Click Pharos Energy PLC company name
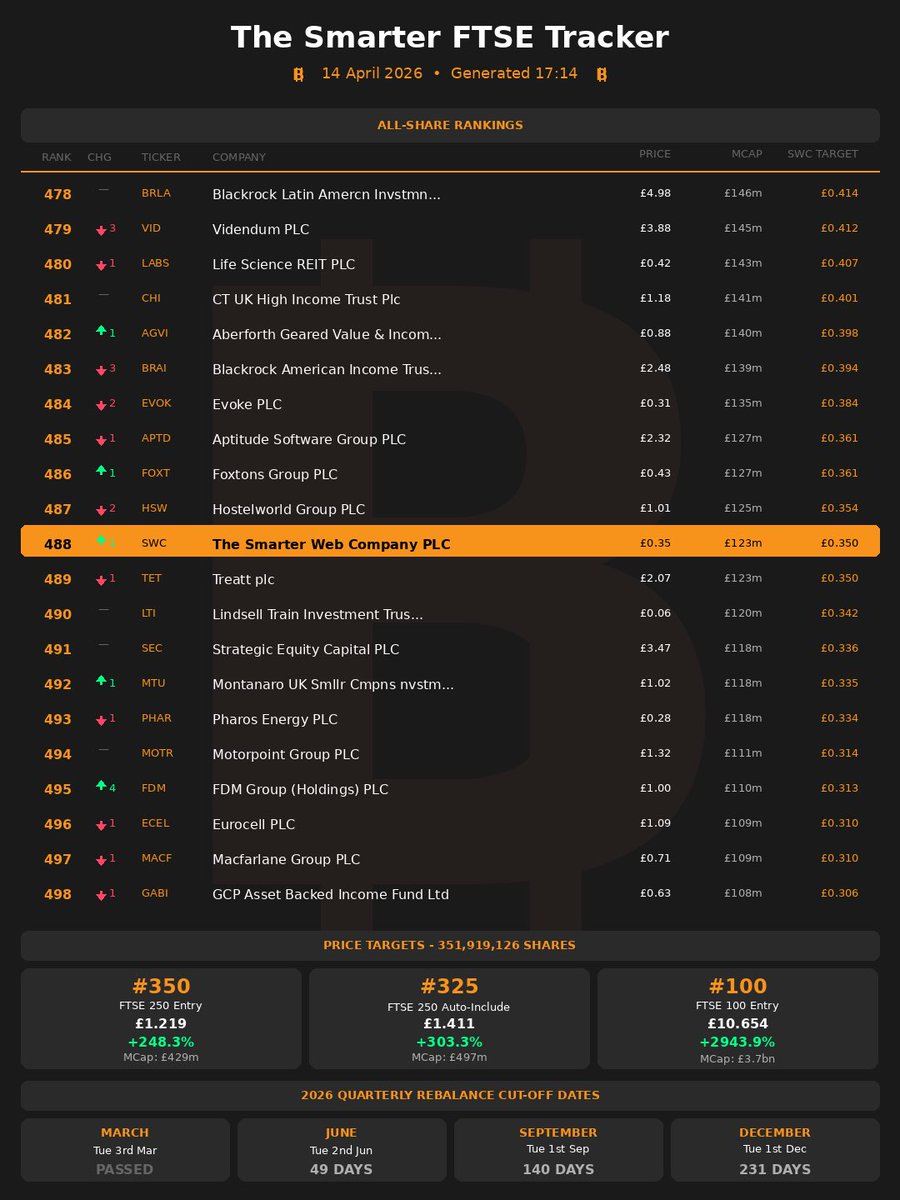 coord(275,719)
